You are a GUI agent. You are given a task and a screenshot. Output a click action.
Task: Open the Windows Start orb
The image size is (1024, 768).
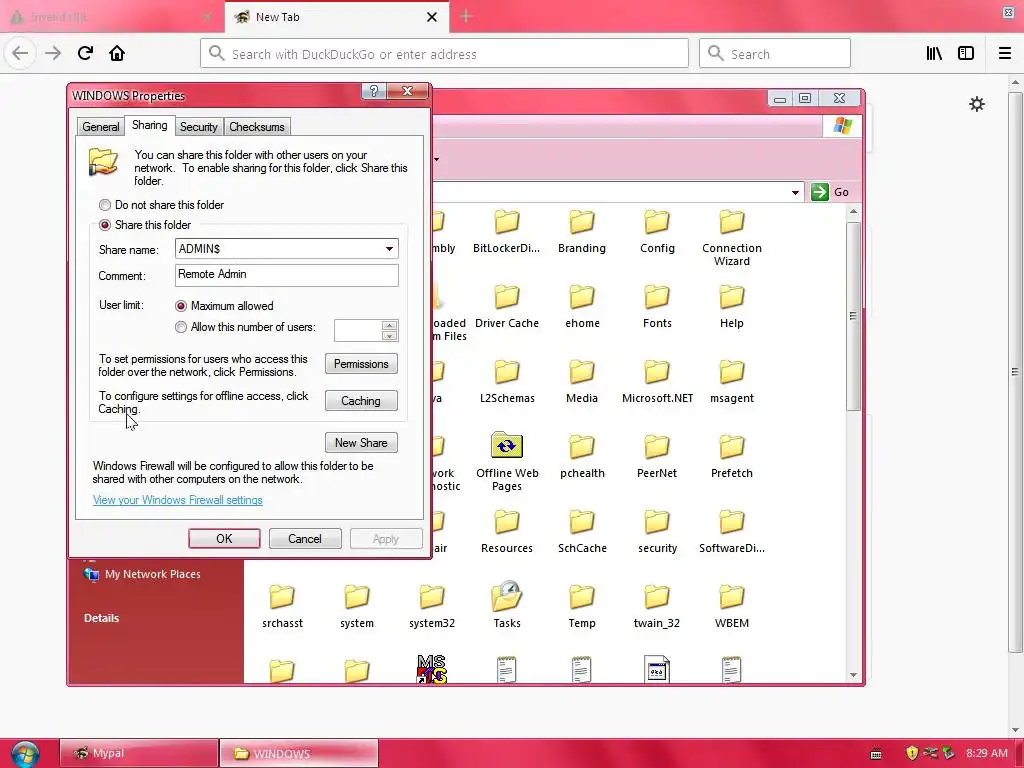(x=25, y=753)
